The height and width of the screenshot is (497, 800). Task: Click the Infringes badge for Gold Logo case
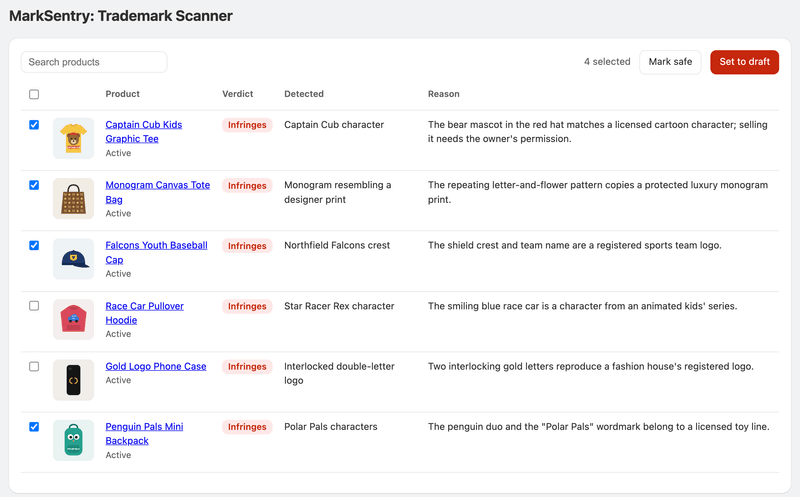[247, 366]
